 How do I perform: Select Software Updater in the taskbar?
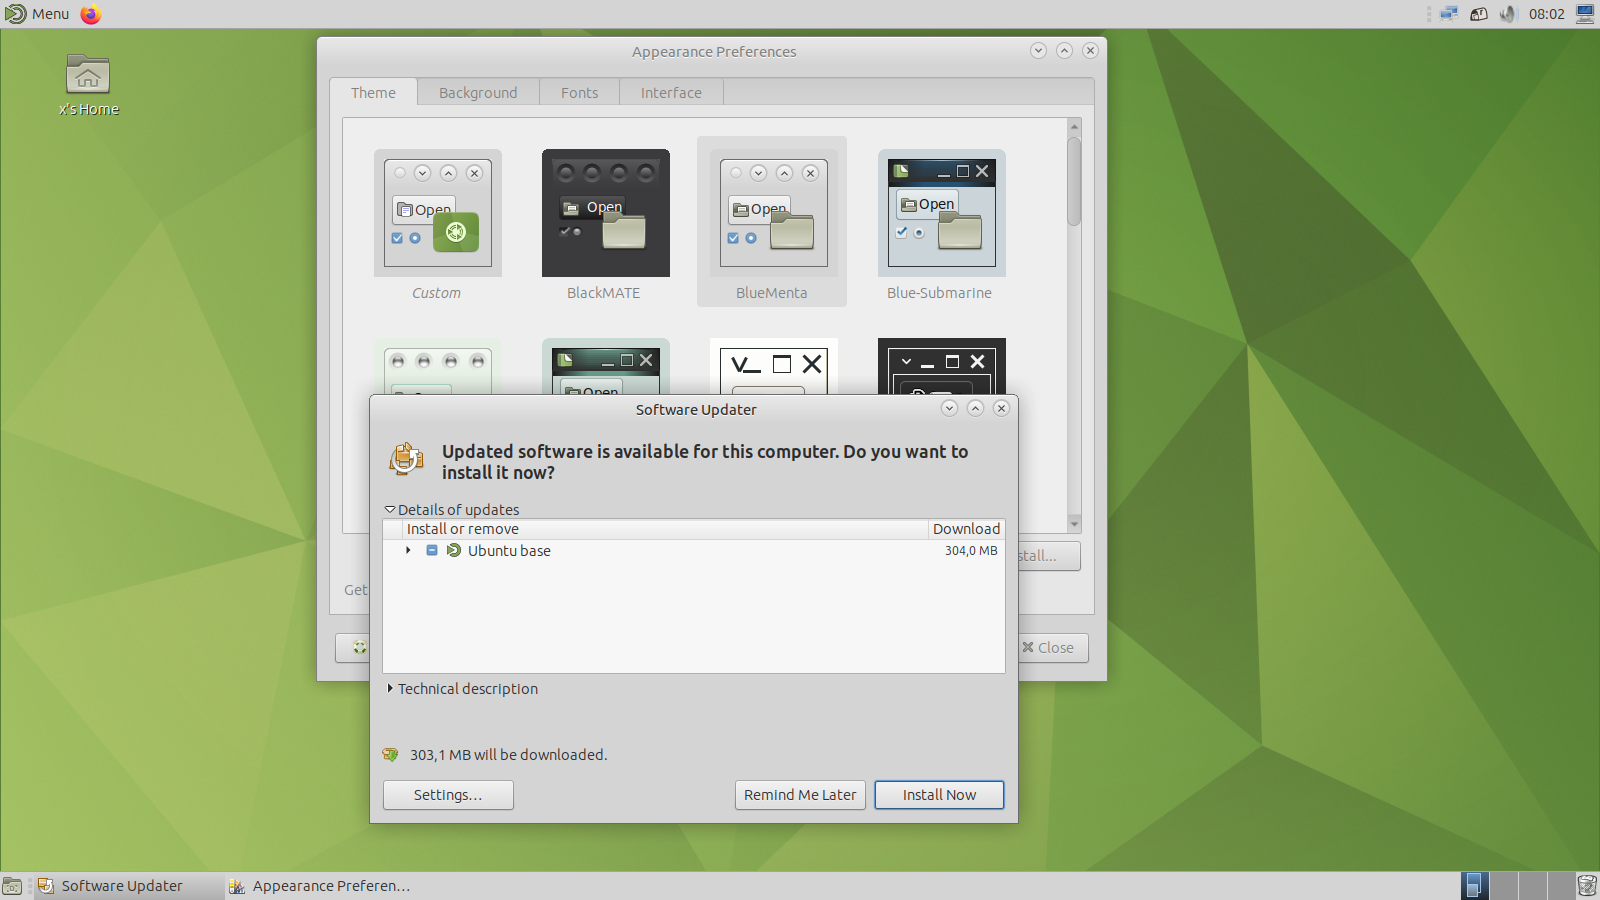tap(120, 885)
